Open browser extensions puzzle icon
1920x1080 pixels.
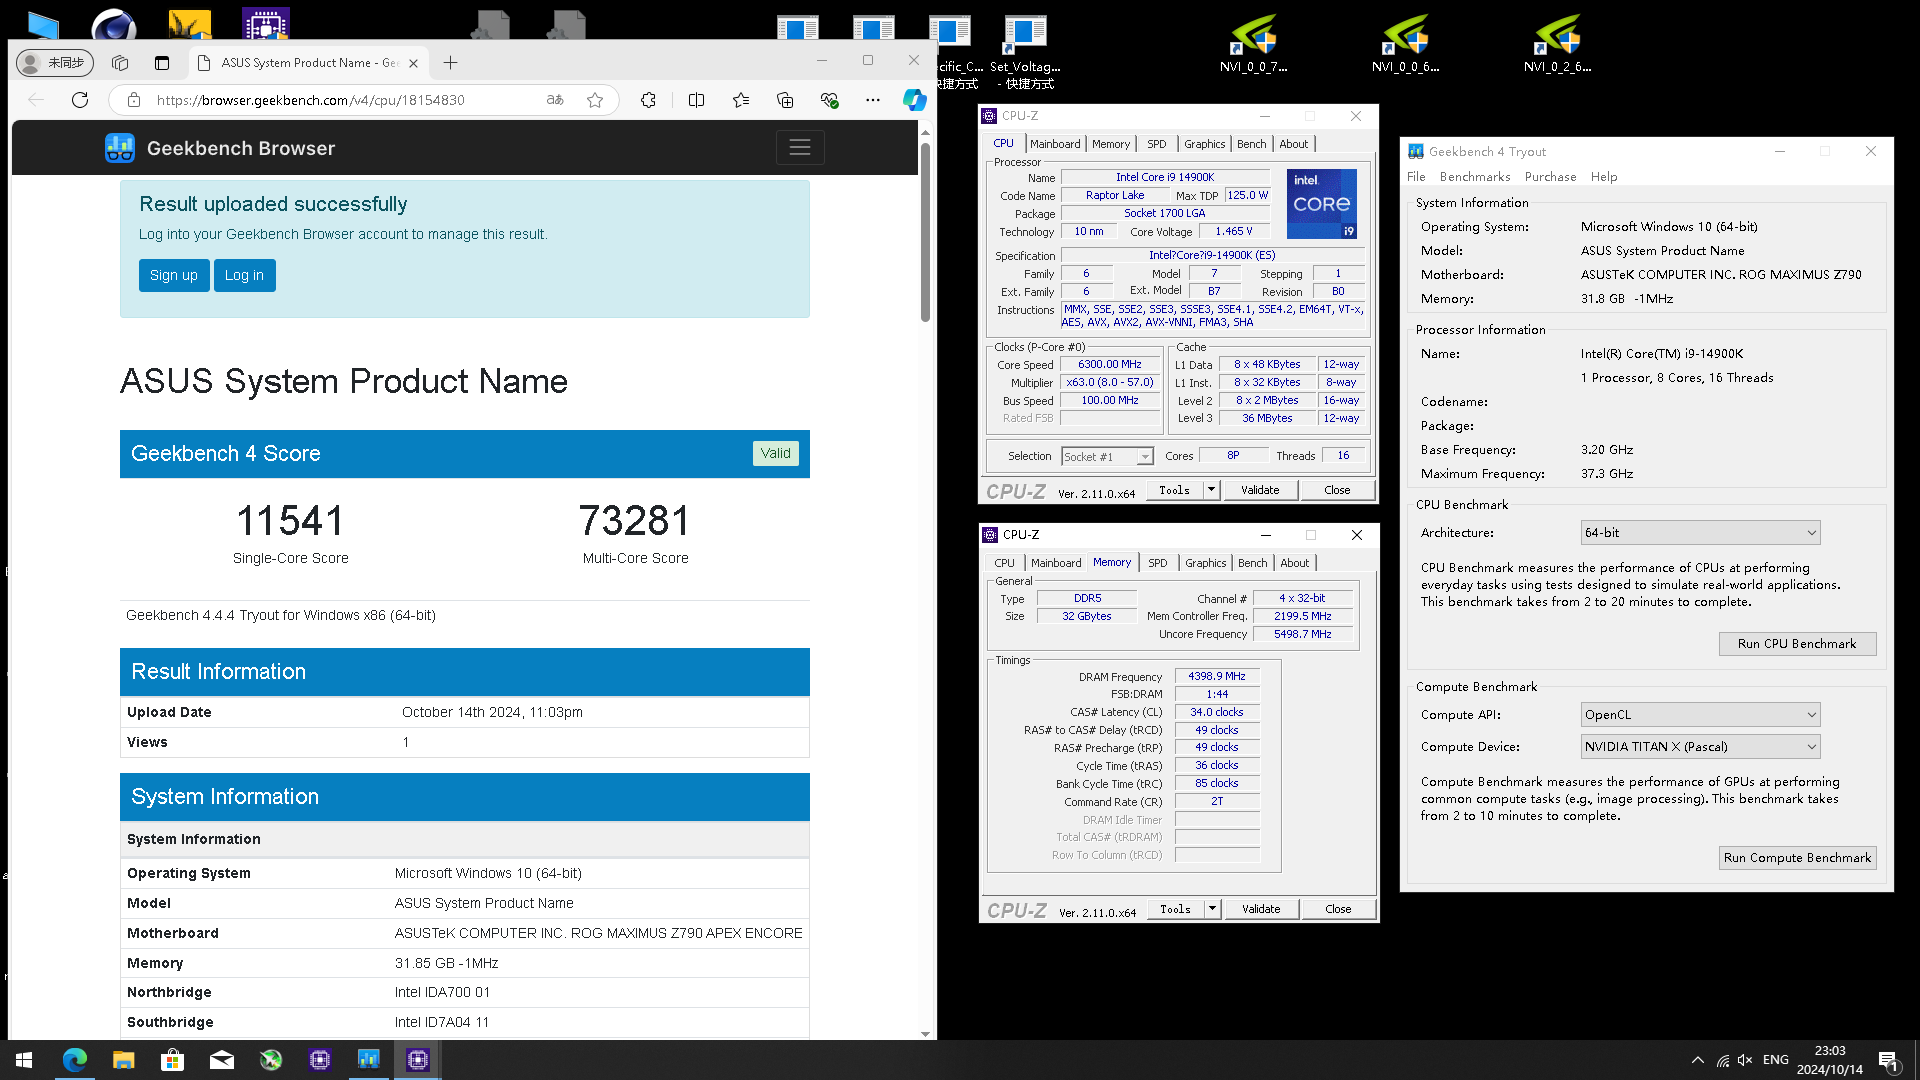[648, 100]
